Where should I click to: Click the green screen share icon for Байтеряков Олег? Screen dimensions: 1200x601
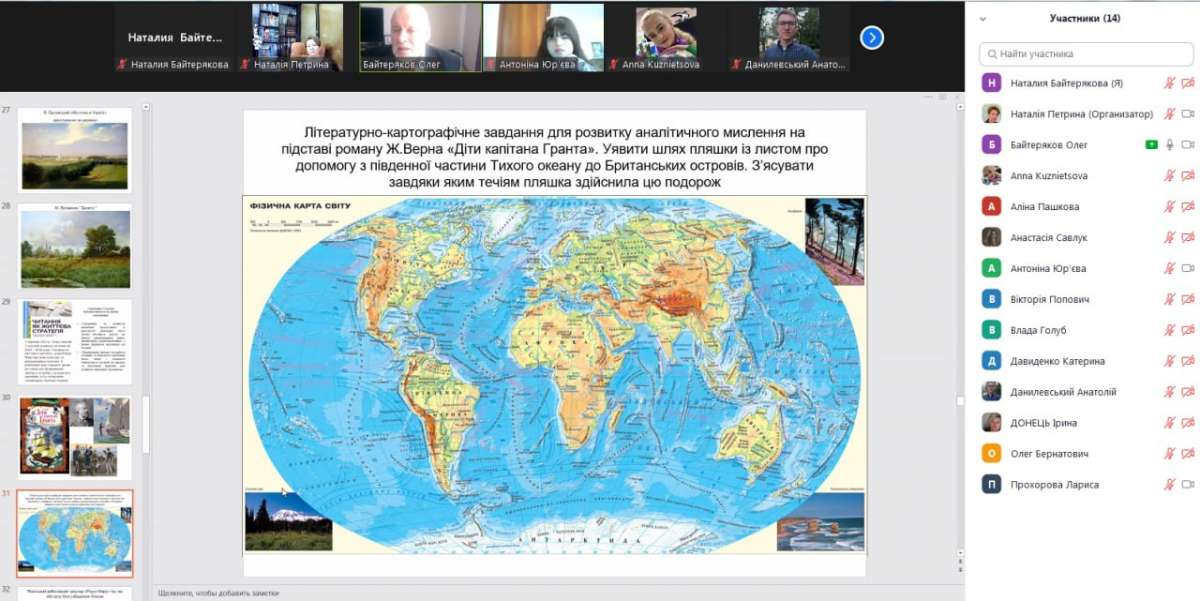click(x=1152, y=145)
